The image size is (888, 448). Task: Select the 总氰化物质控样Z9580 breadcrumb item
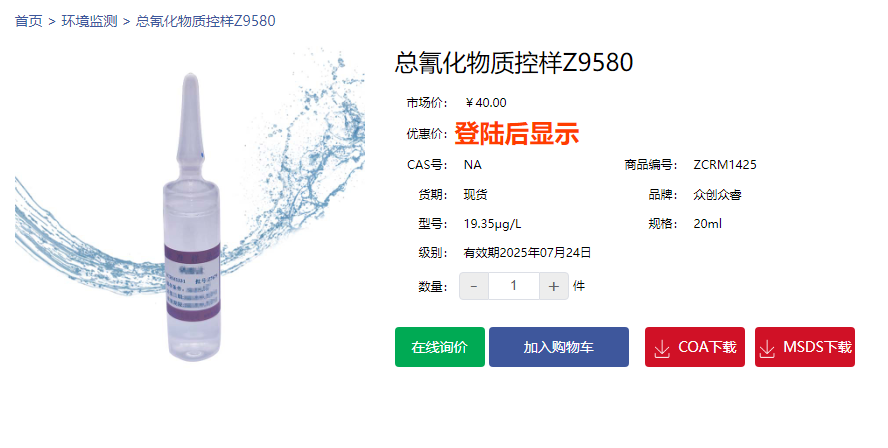(x=206, y=21)
